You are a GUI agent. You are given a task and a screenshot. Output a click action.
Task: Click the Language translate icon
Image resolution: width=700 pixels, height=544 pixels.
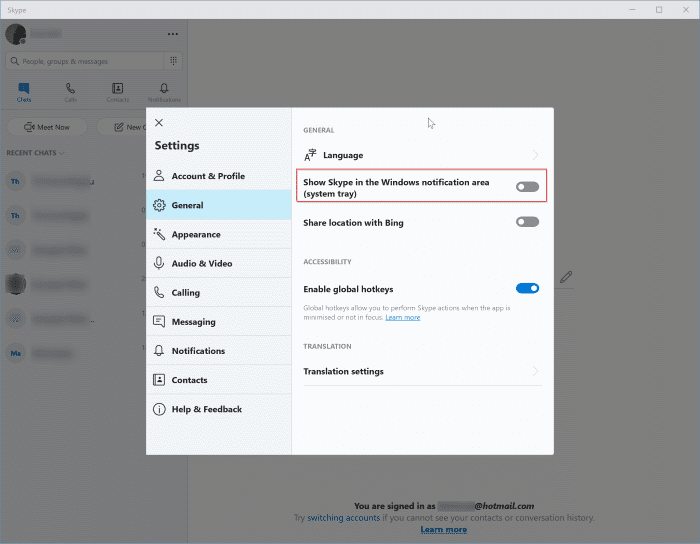(310, 155)
